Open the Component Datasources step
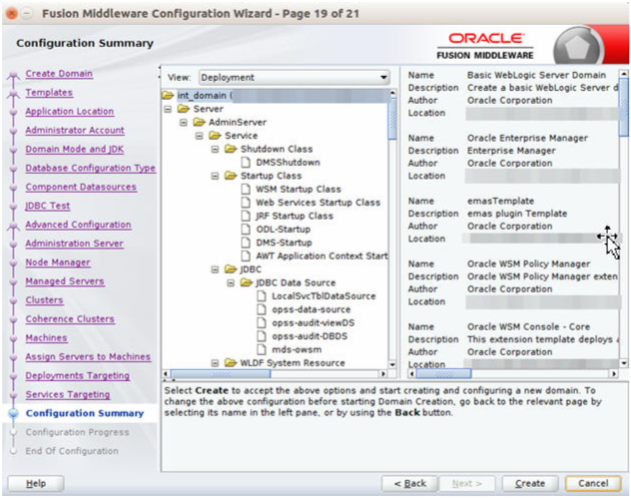The image size is (631, 498). click(x=81, y=187)
